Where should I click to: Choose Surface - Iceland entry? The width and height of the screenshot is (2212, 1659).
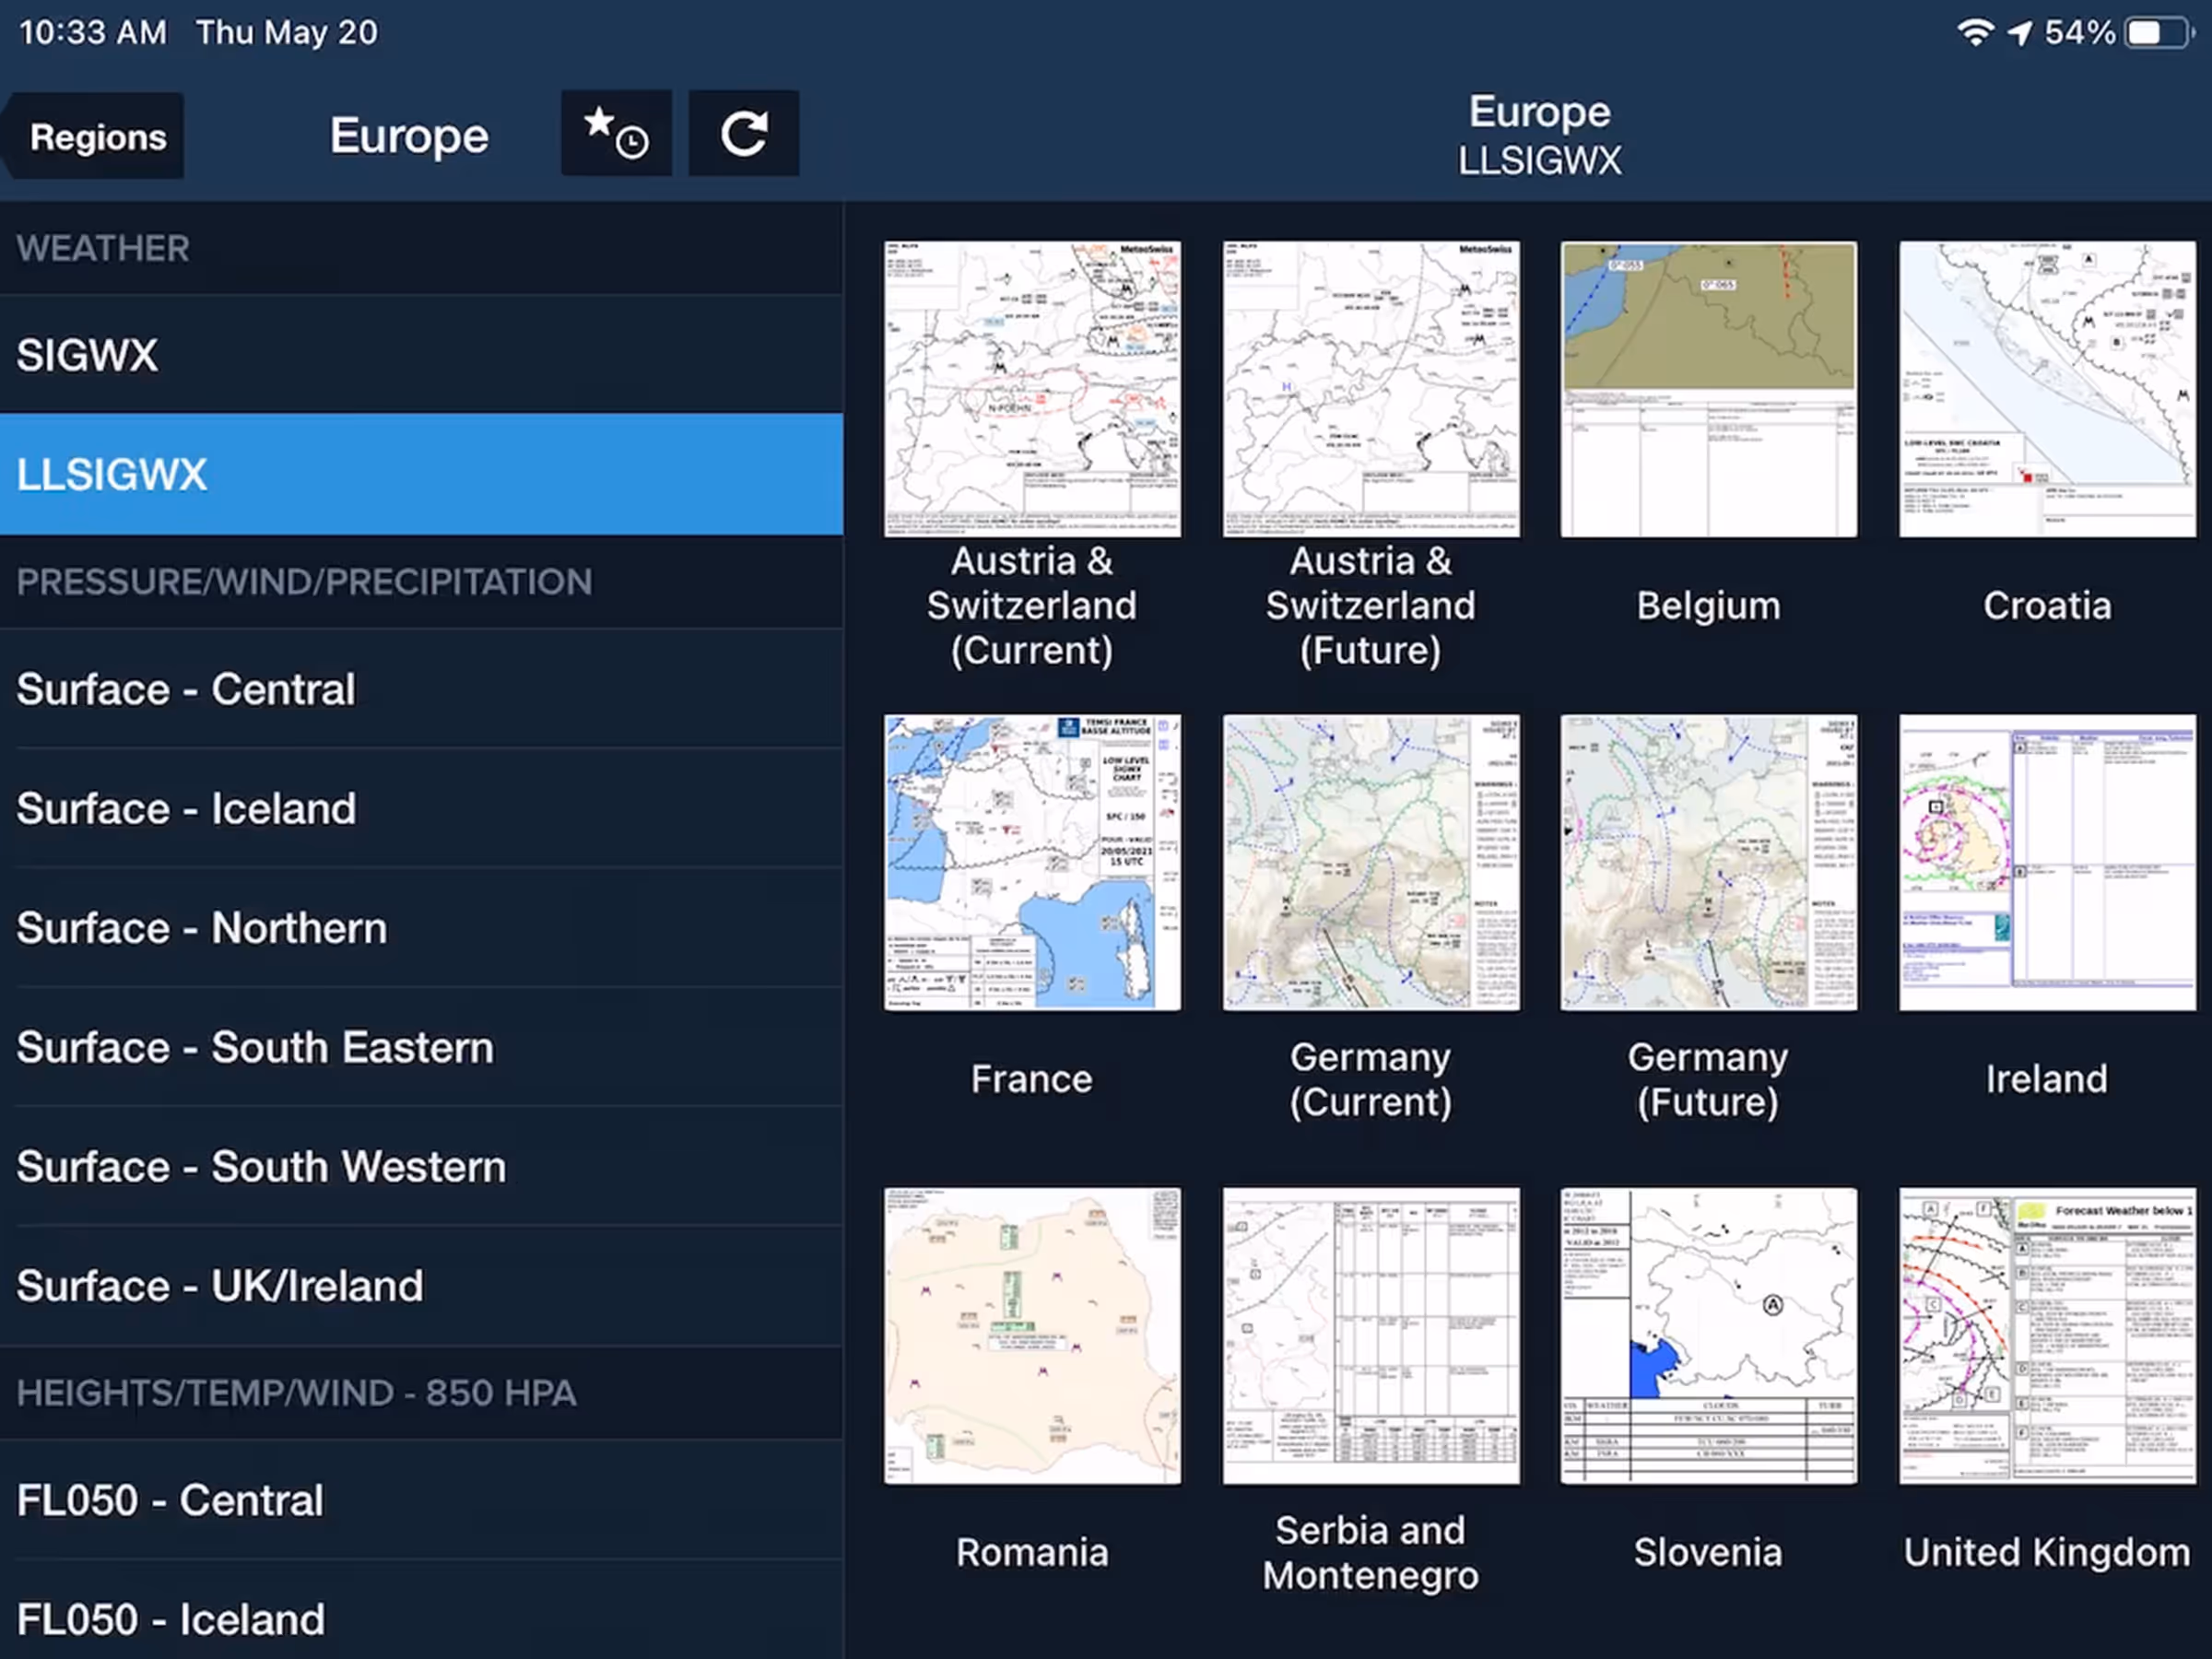click(x=420, y=808)
